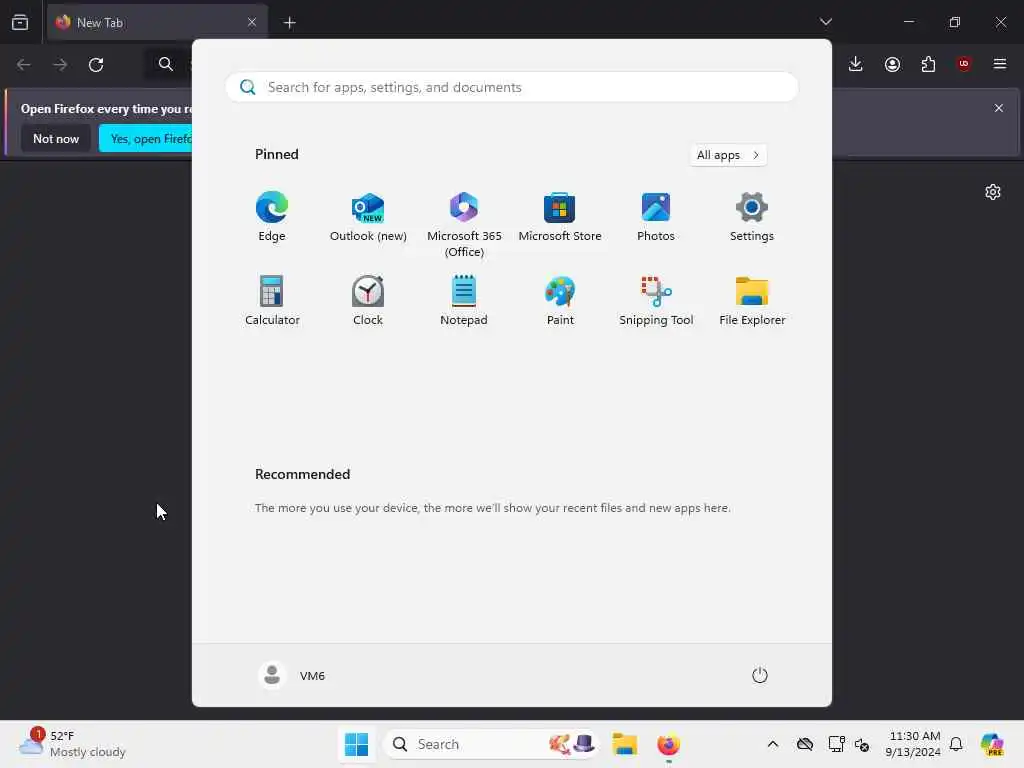Launch Outlook (new) from the Start menu

pyautogui.click(x=368, y=217)
